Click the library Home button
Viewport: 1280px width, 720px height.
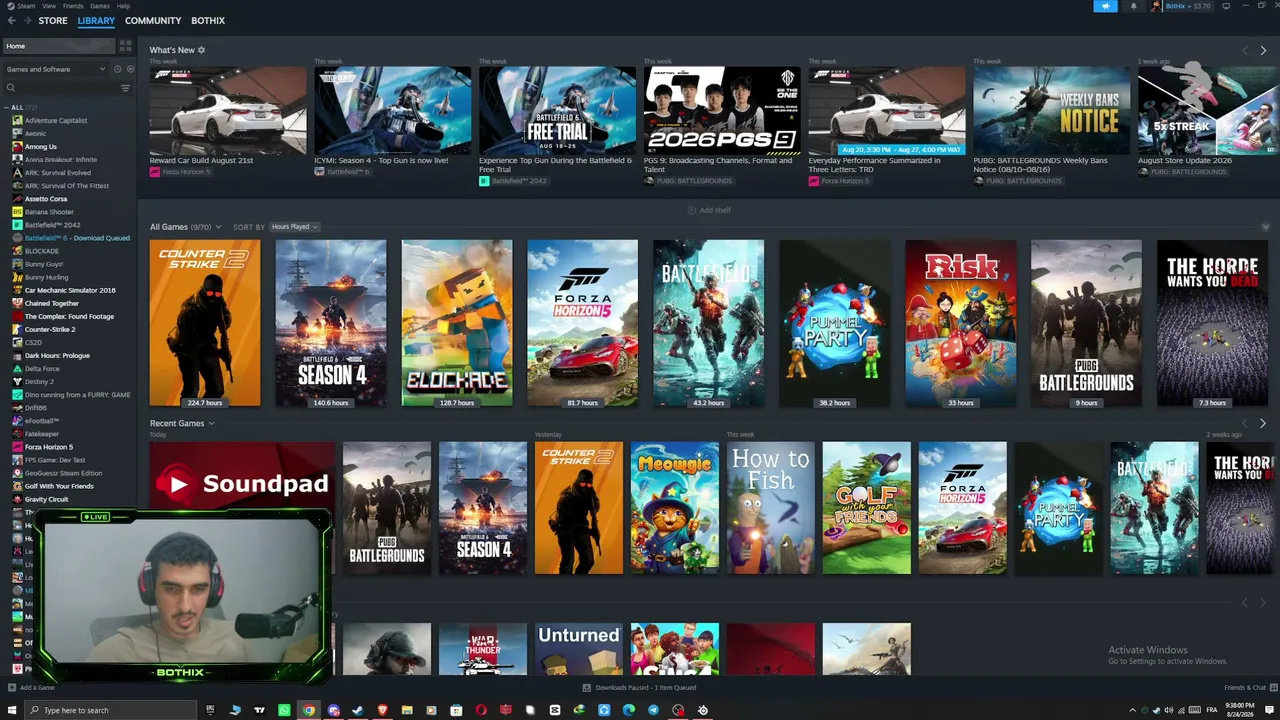pyautogui.click(x=58, y=46)
